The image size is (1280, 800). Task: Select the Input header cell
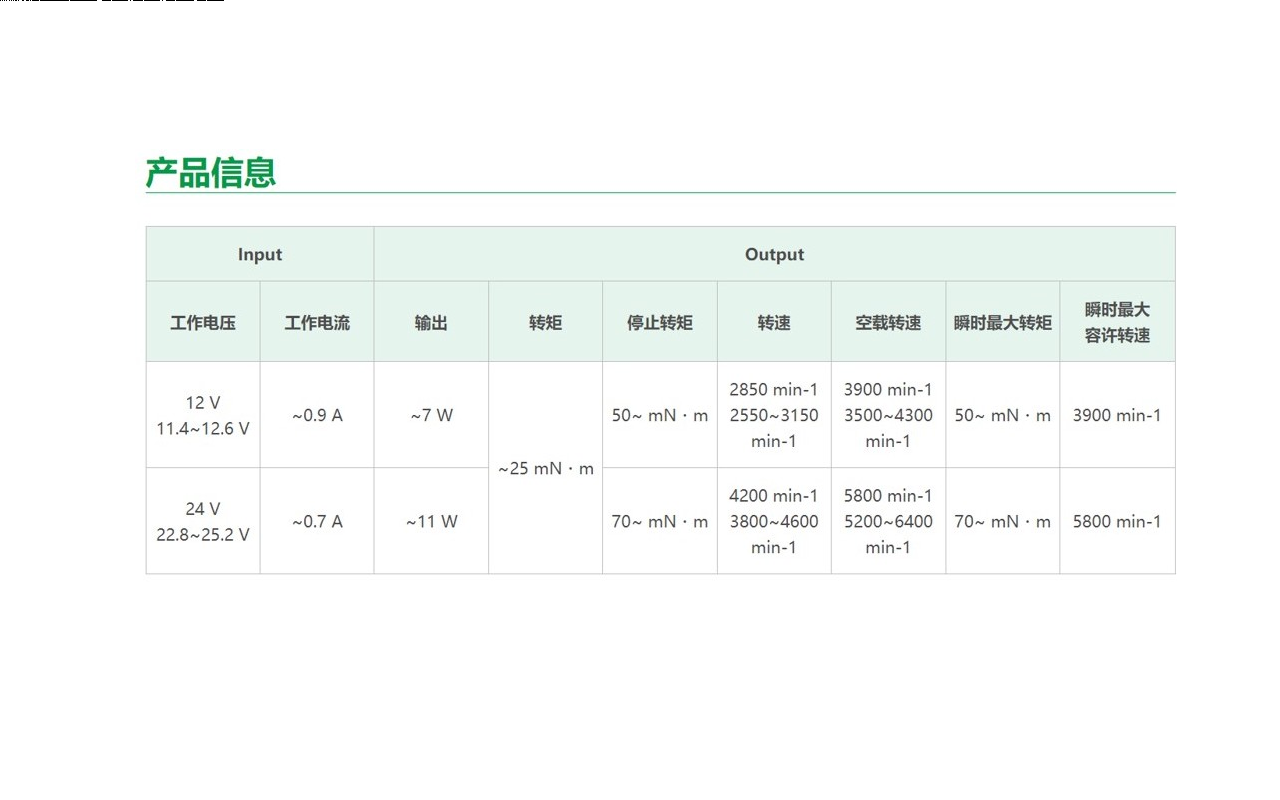click(260, 254)
